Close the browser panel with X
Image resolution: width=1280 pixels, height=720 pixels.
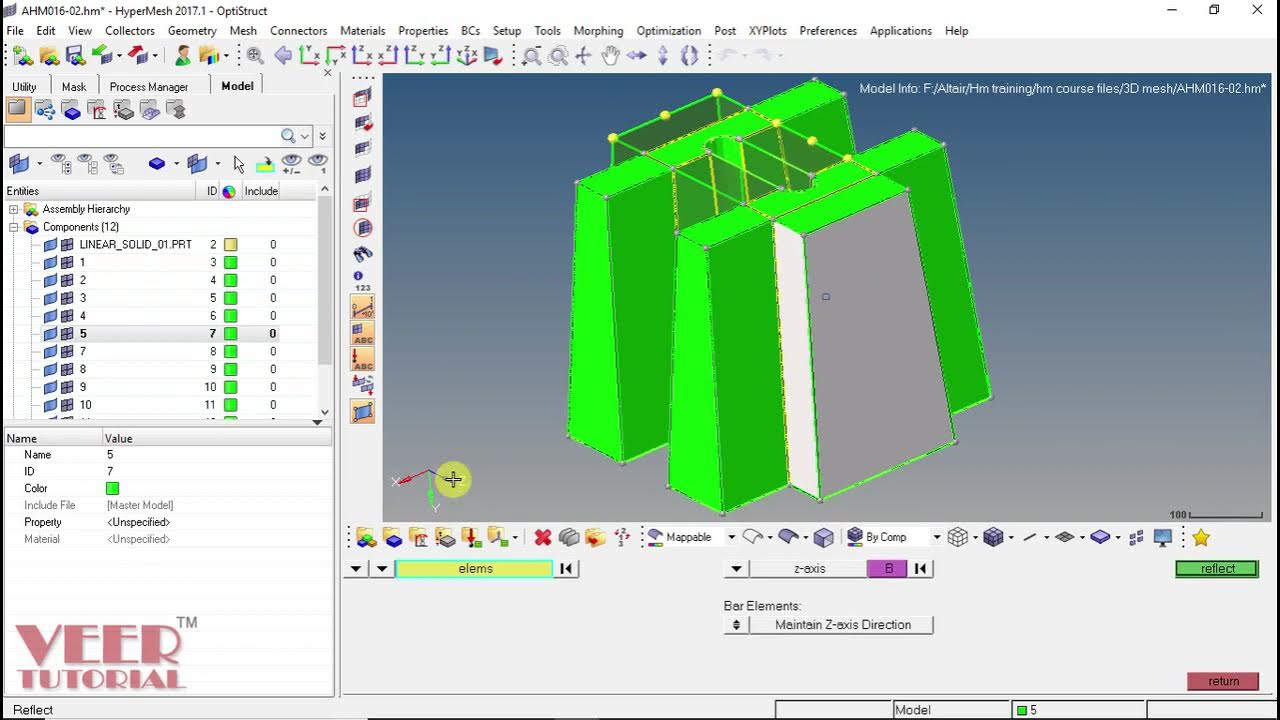[327, 72]
